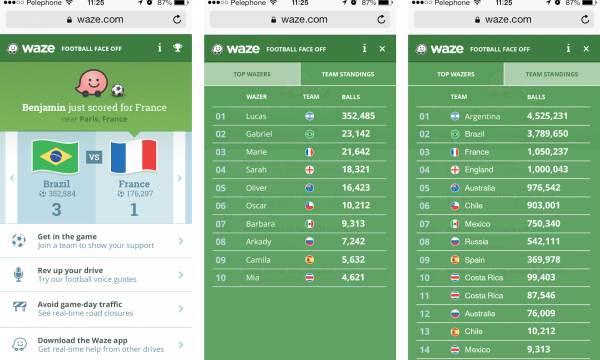Open Download the Waze app link
600x360 pixels.
coord(96,345)
